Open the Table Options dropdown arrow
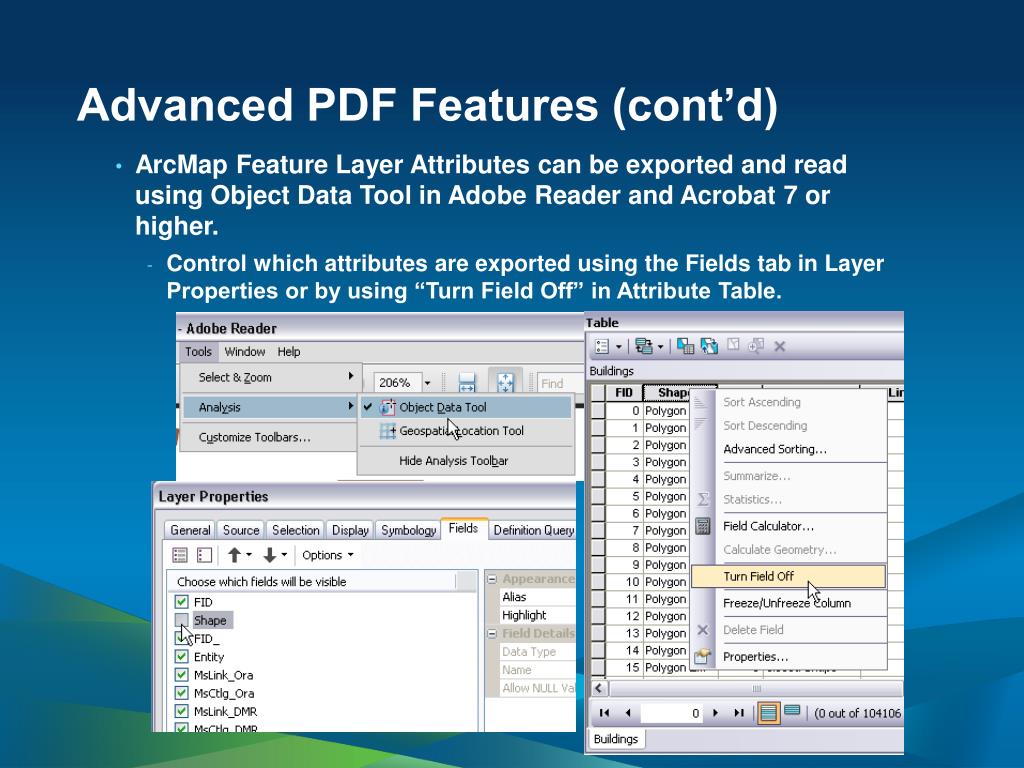The height and width of the screenshot is (768, 1024). (618, 347)
